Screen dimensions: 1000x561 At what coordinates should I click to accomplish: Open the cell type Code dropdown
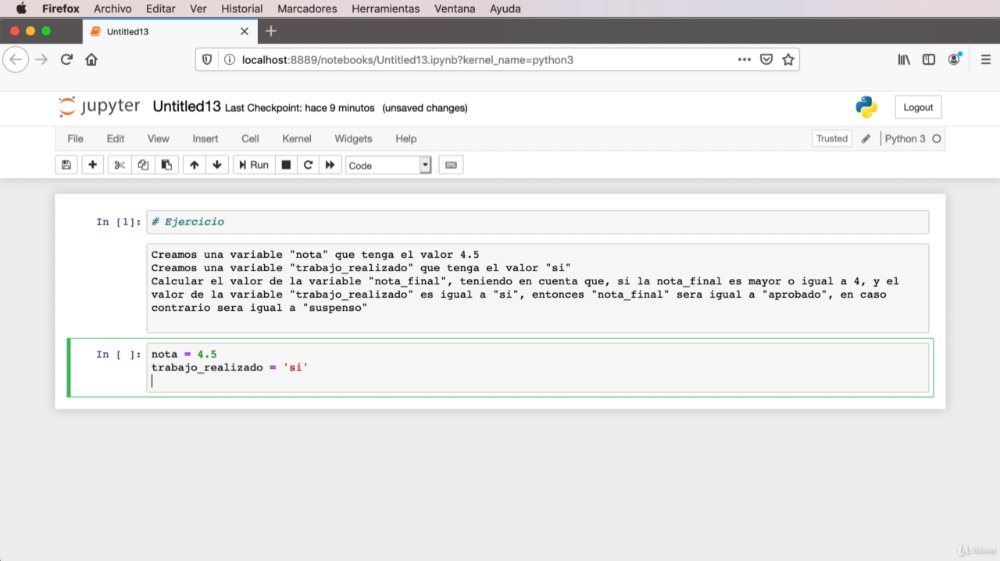[388, 165]
